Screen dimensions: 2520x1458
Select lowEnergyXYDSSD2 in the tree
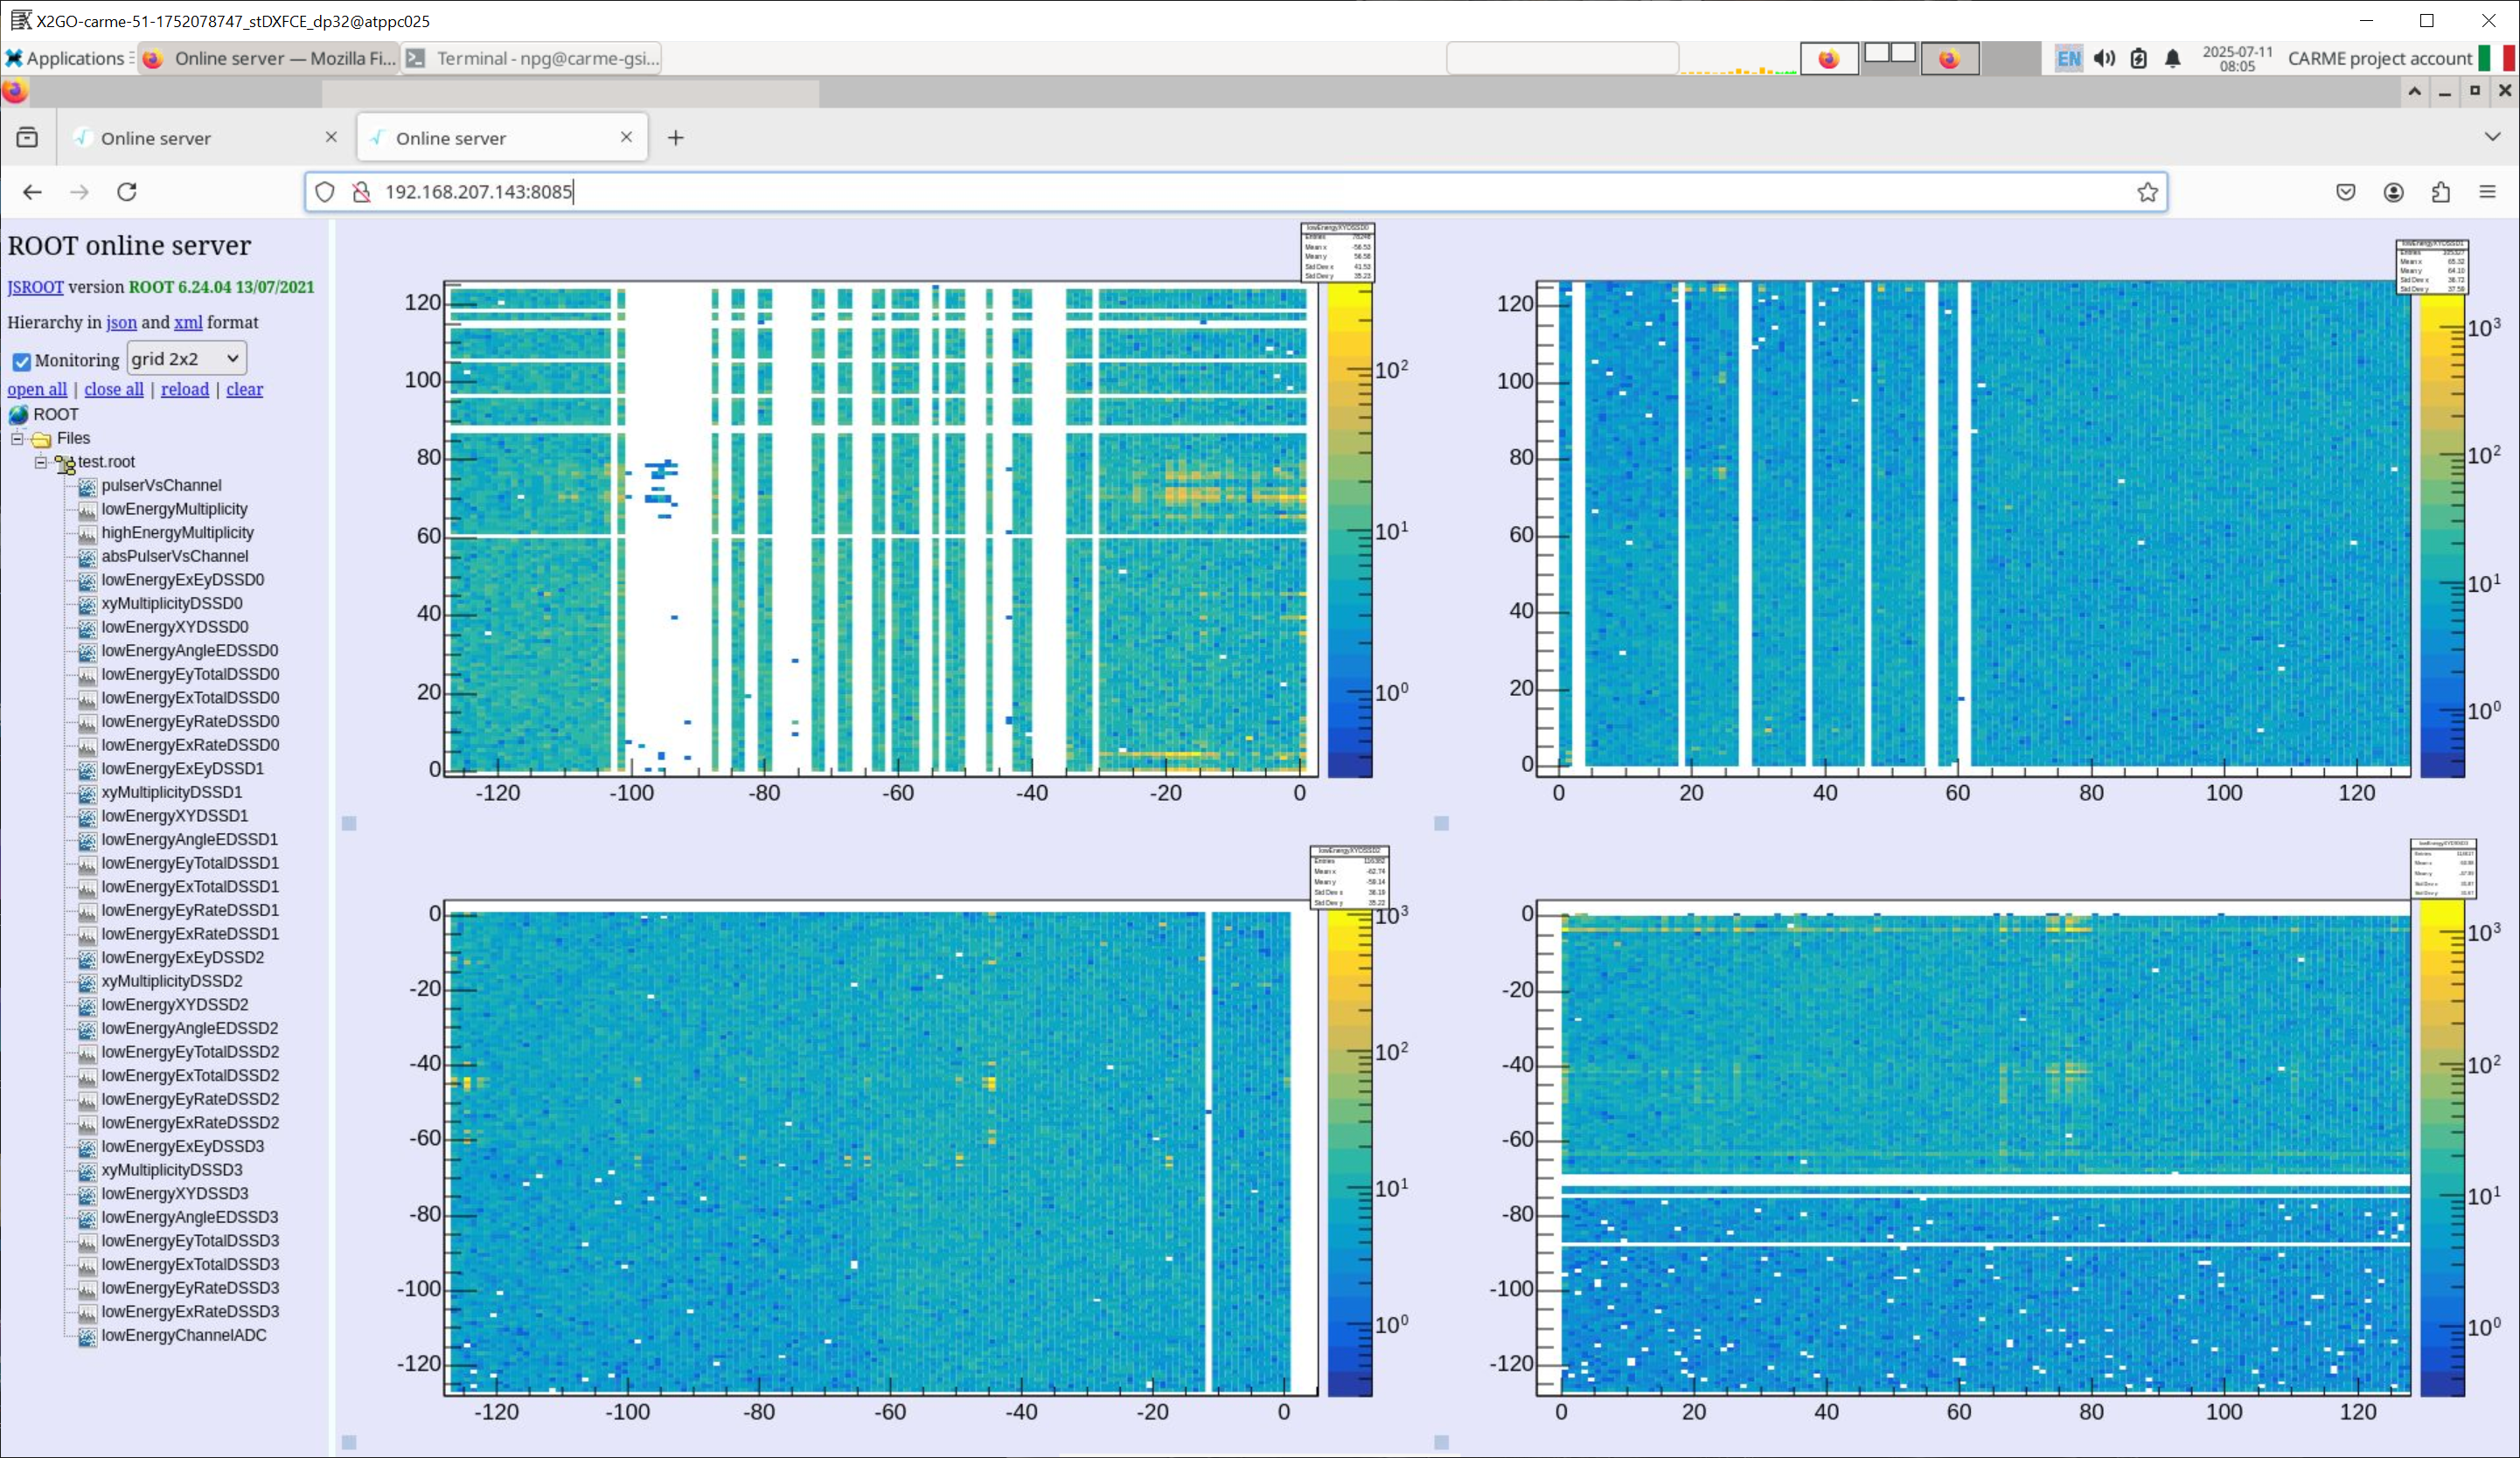tap(174, 1005)
